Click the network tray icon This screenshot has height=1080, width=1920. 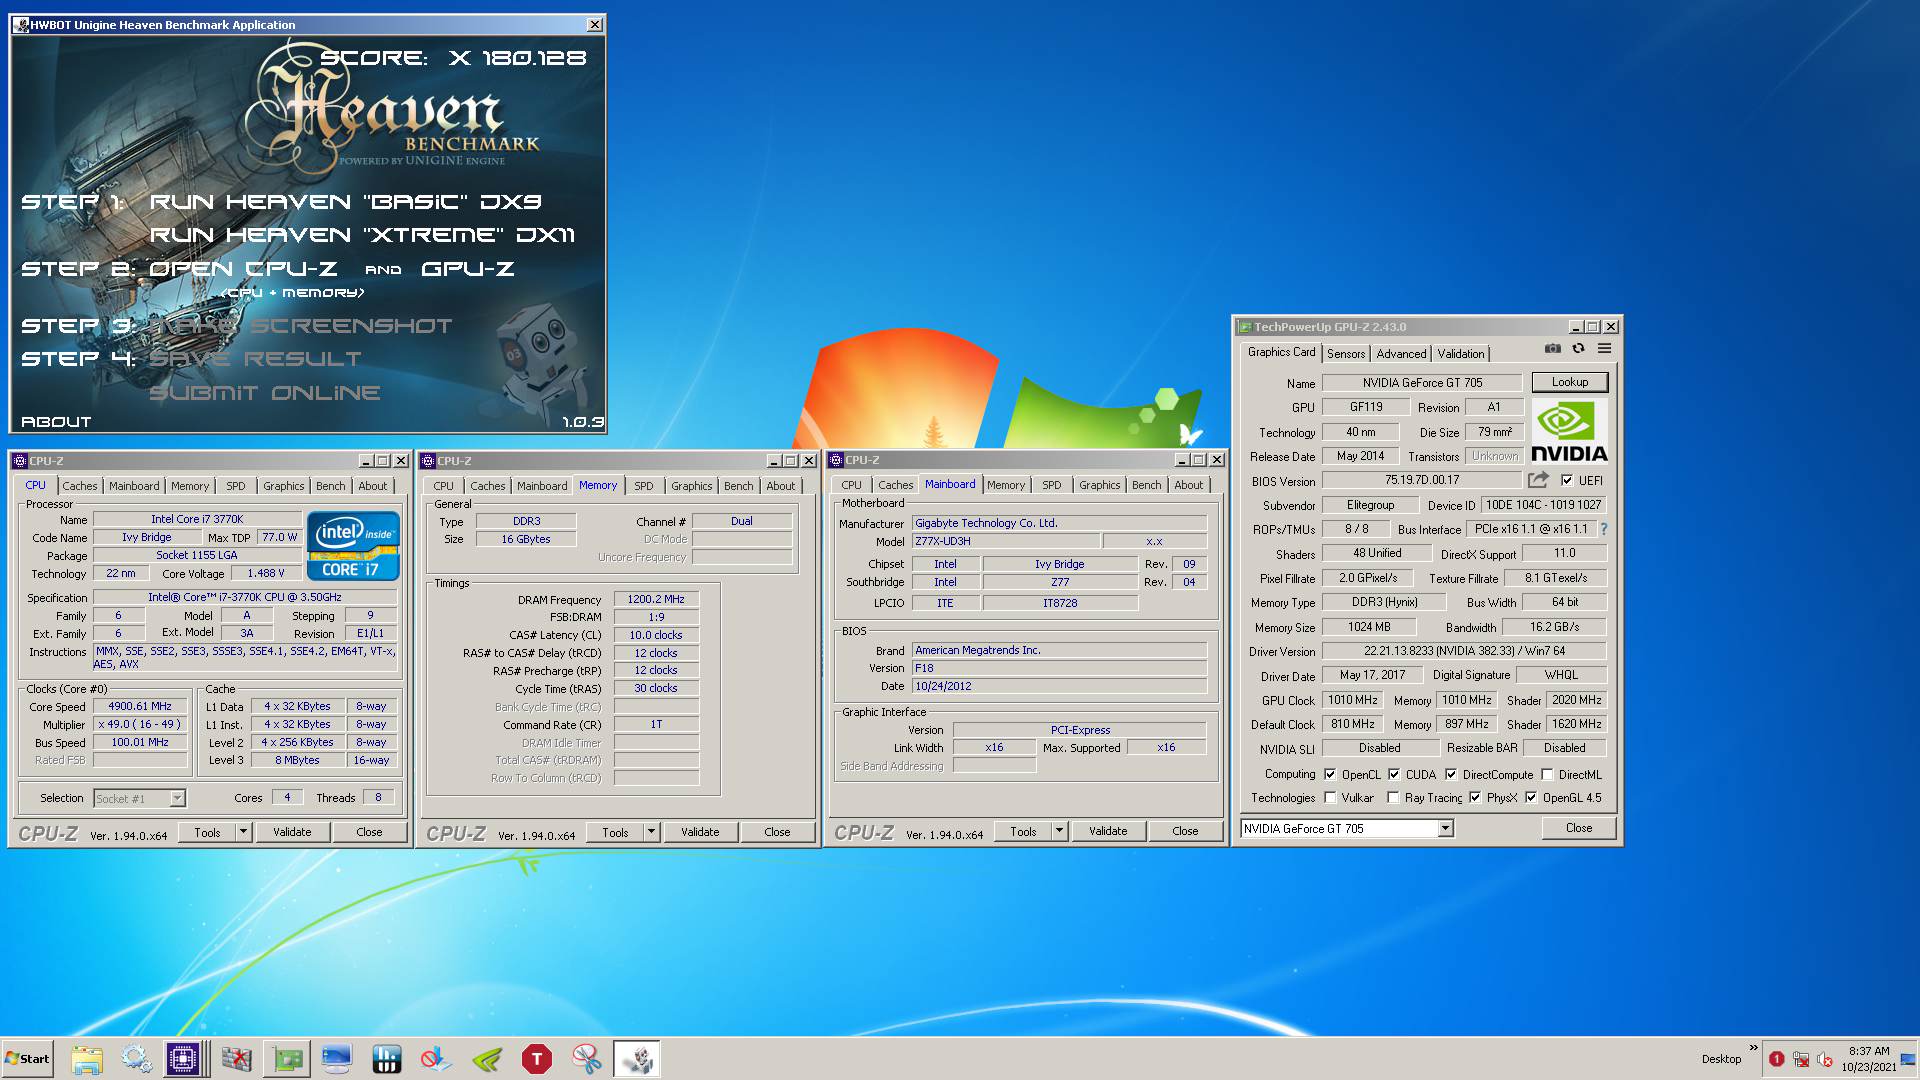coord(1800,1059)
